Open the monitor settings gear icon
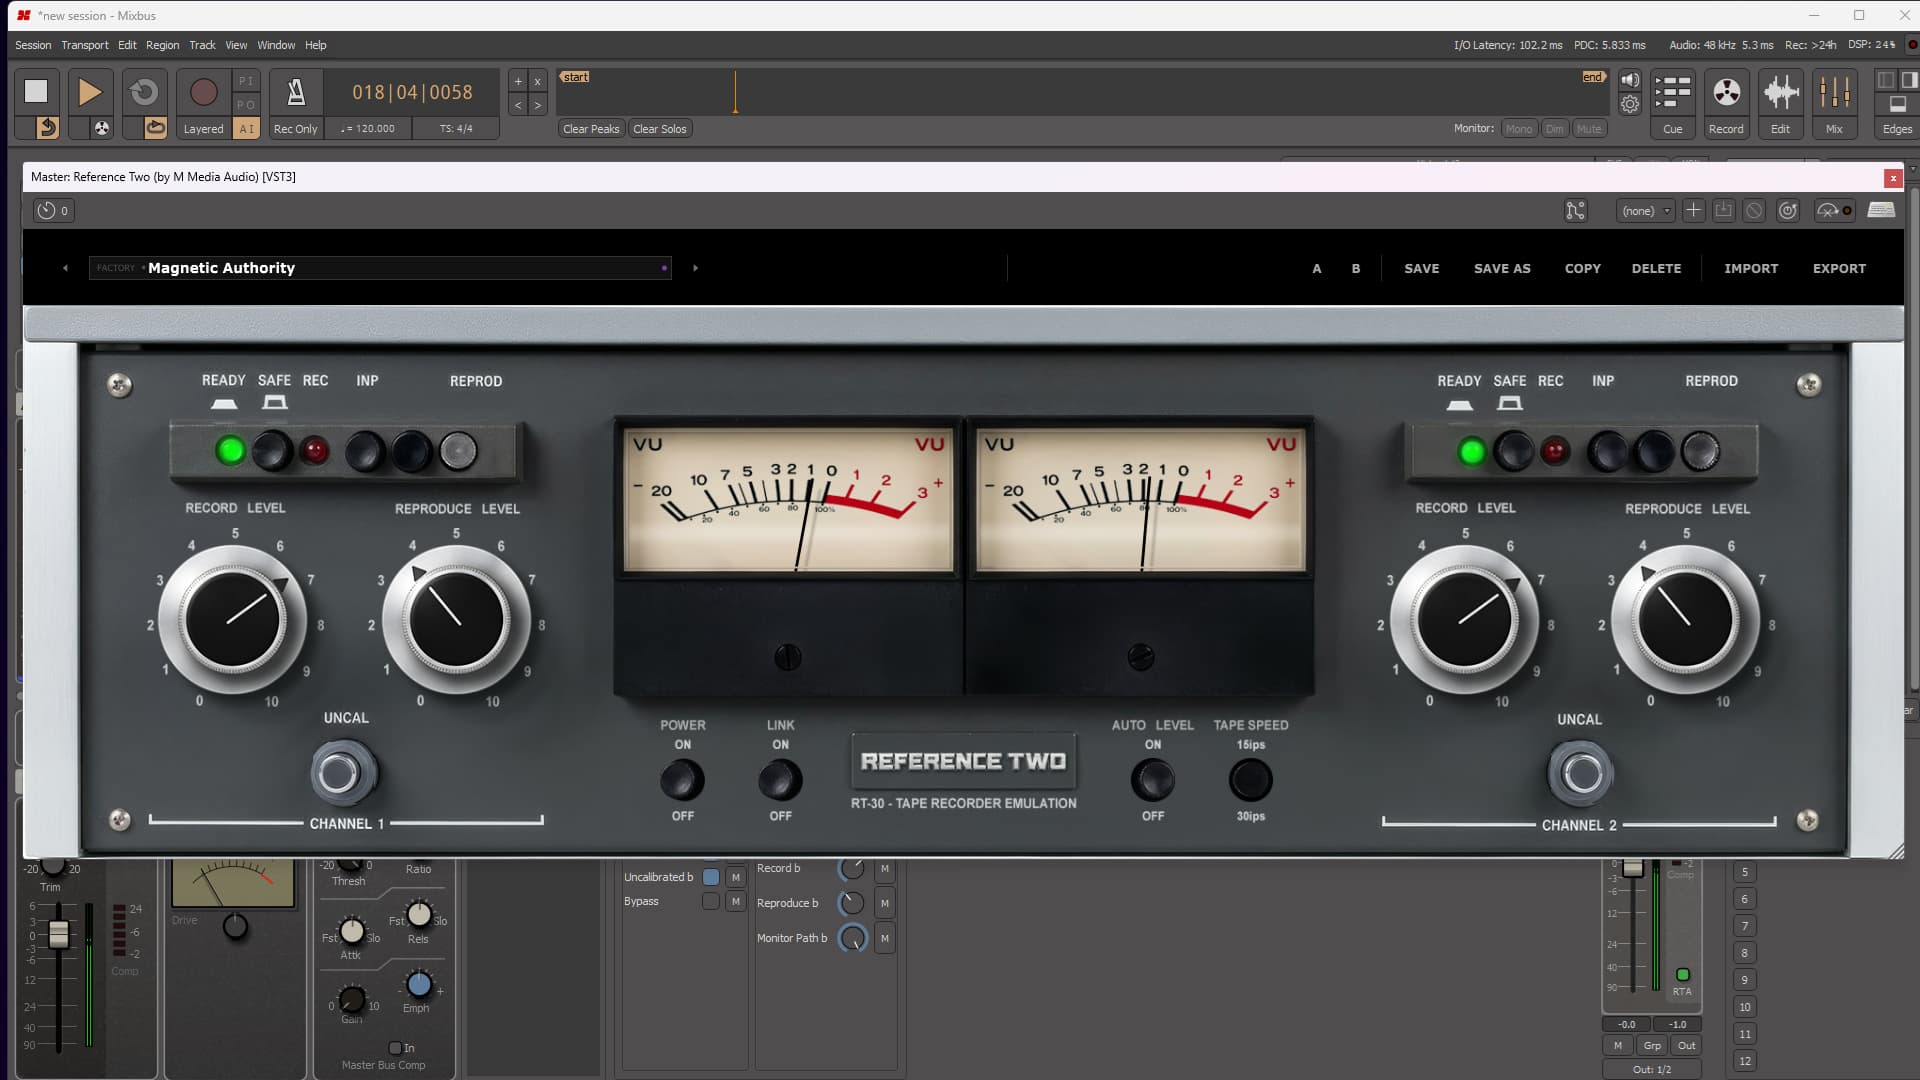Screen dimensions: 1920x1080 (1630, 104)
